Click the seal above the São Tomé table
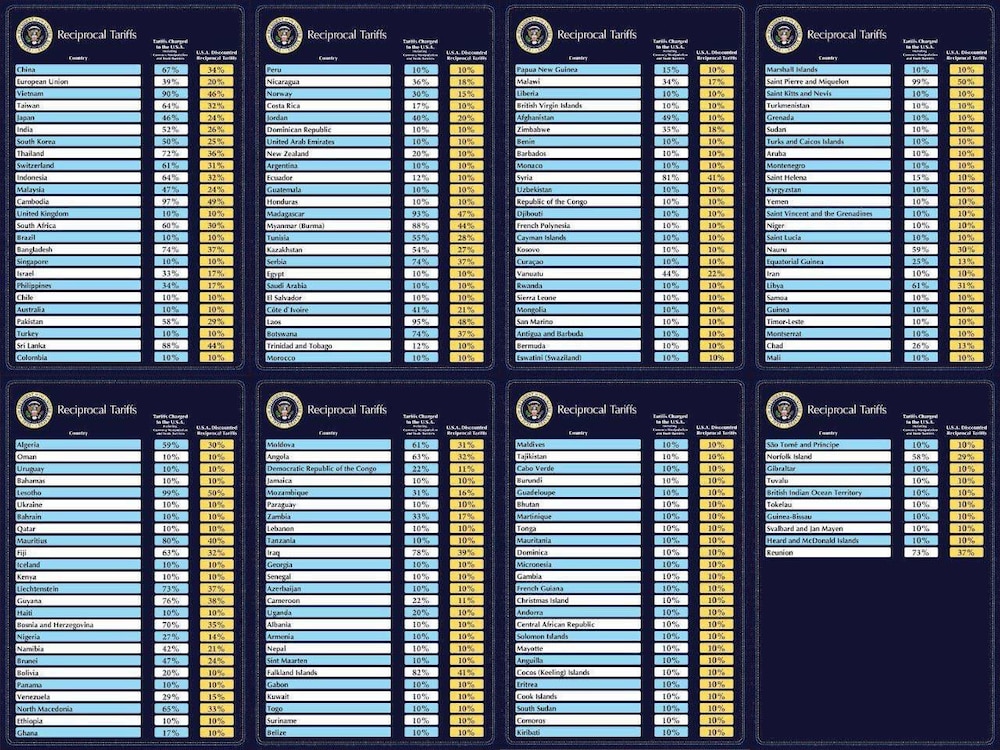1000x750 pixels. point(784,410)
